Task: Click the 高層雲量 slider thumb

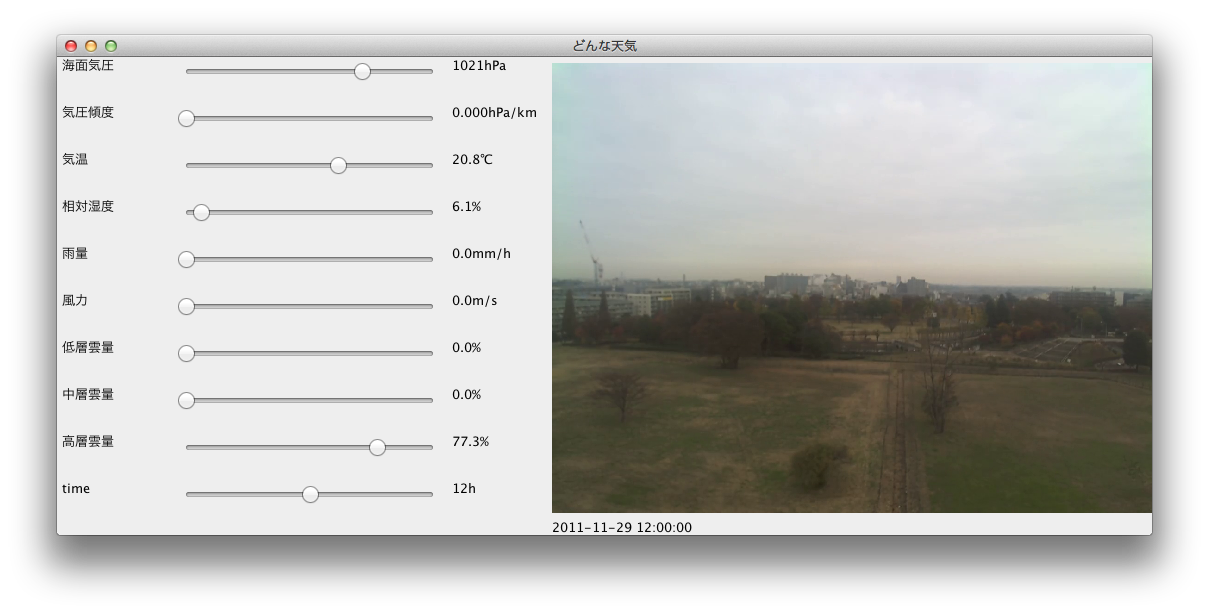Action: 377,447
